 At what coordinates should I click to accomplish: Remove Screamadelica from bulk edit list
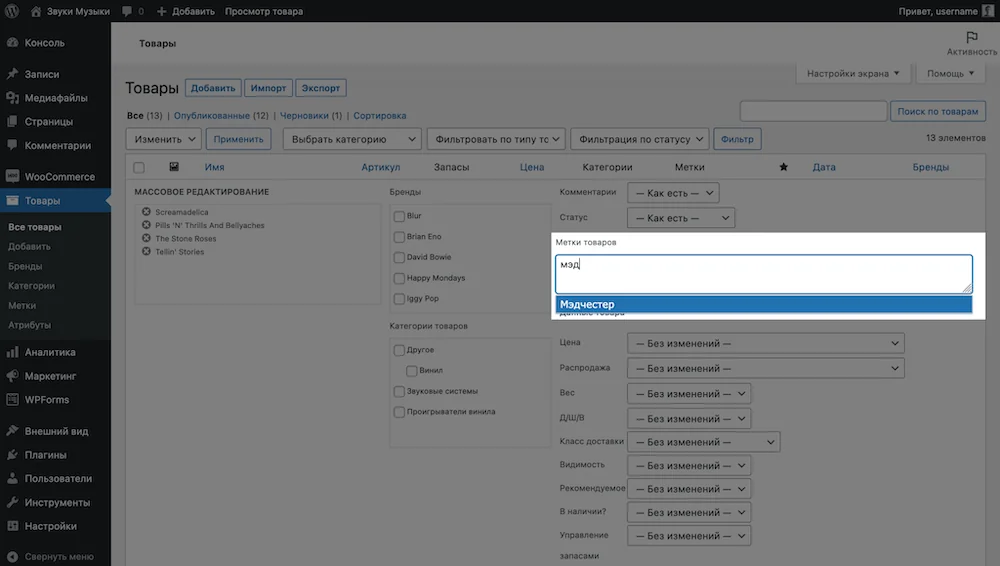146,212
